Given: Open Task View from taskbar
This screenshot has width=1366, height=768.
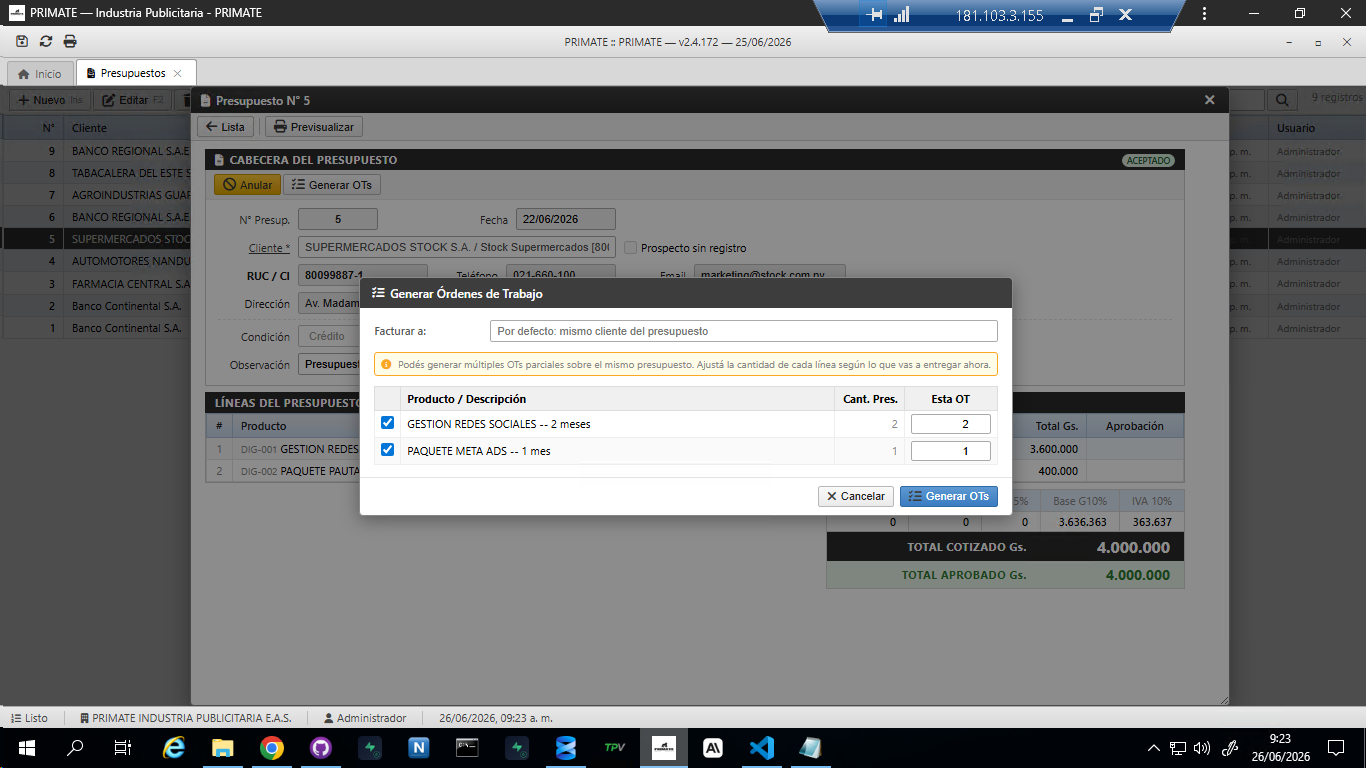Looking at the screenshot, I should click(123, 748).
